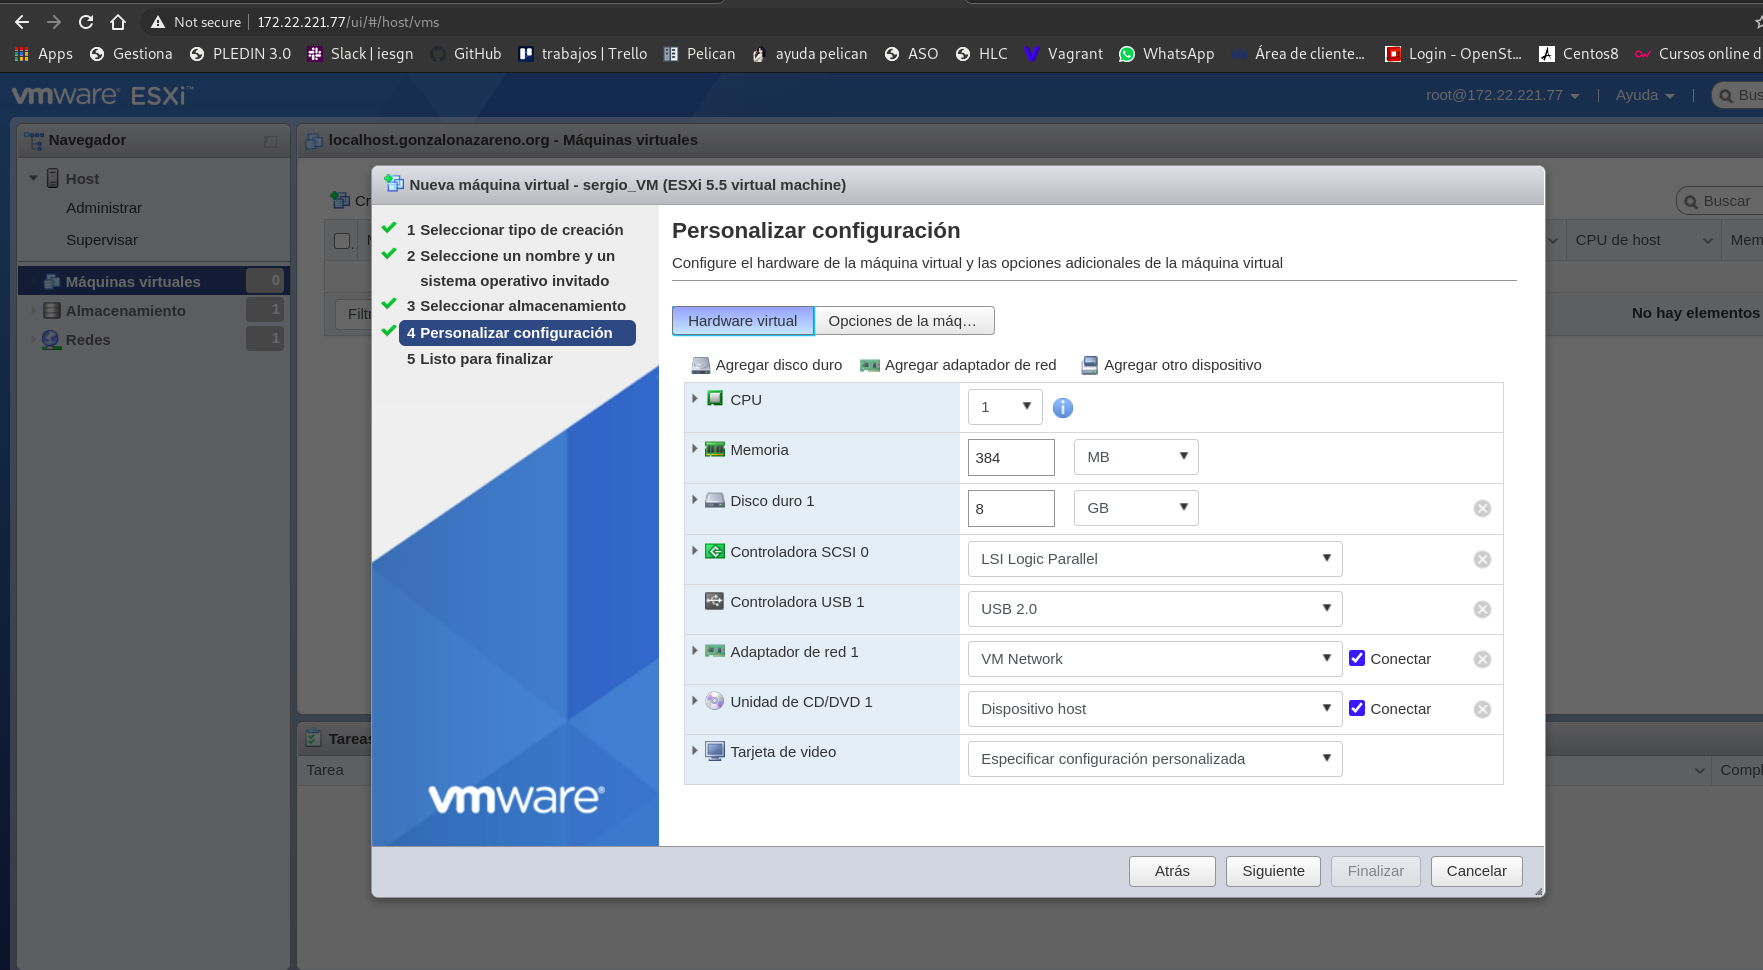Click the Agregar adaptador de red icon
Viewport: 1763px width, 970px height.
tap(869, 365)
